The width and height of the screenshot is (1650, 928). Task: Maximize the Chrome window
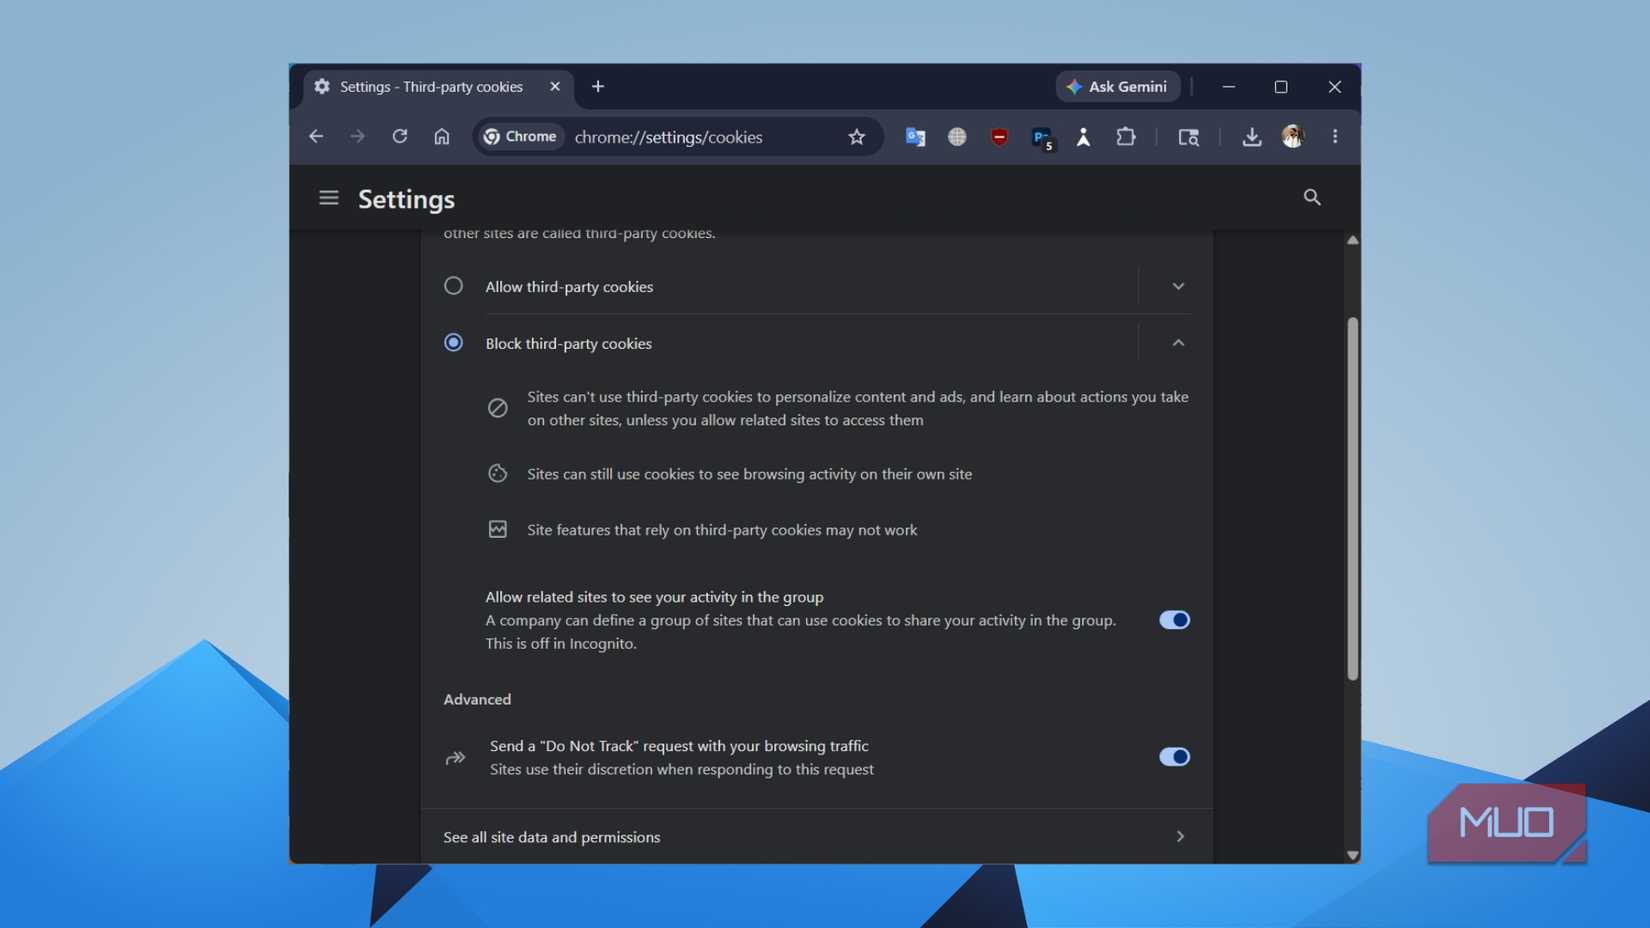1281,87
